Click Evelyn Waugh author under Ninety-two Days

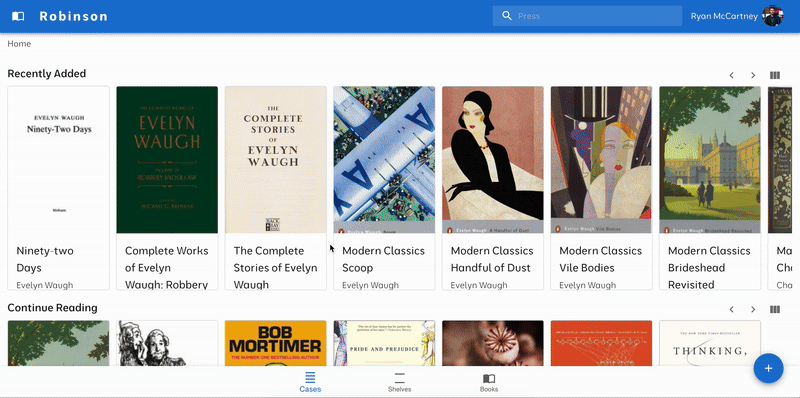pos(45,285)
